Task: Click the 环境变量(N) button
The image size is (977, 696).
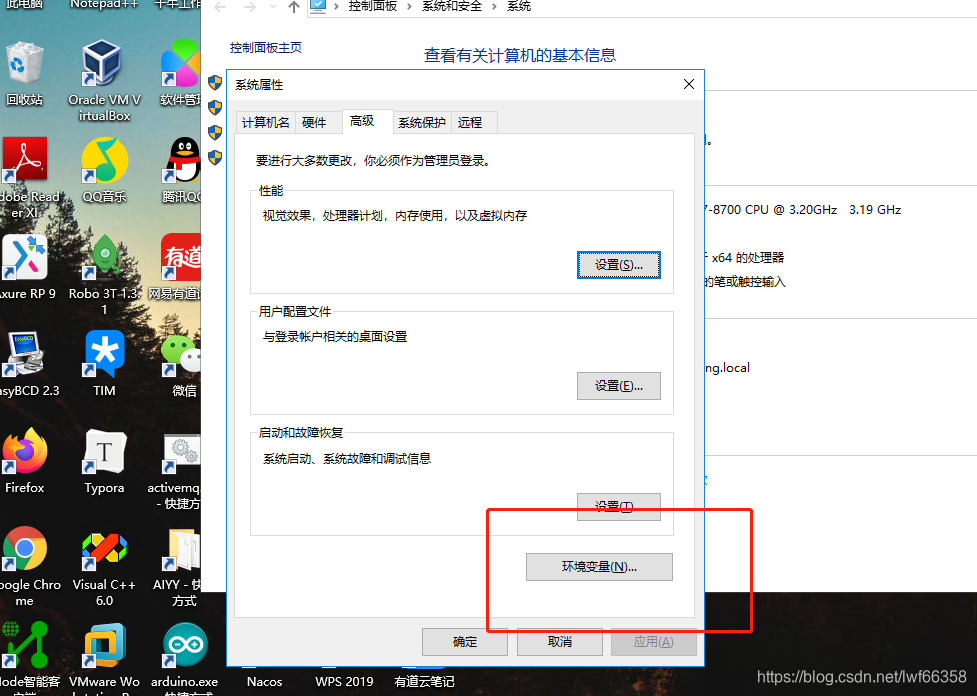Action: (x=598, y=567)
